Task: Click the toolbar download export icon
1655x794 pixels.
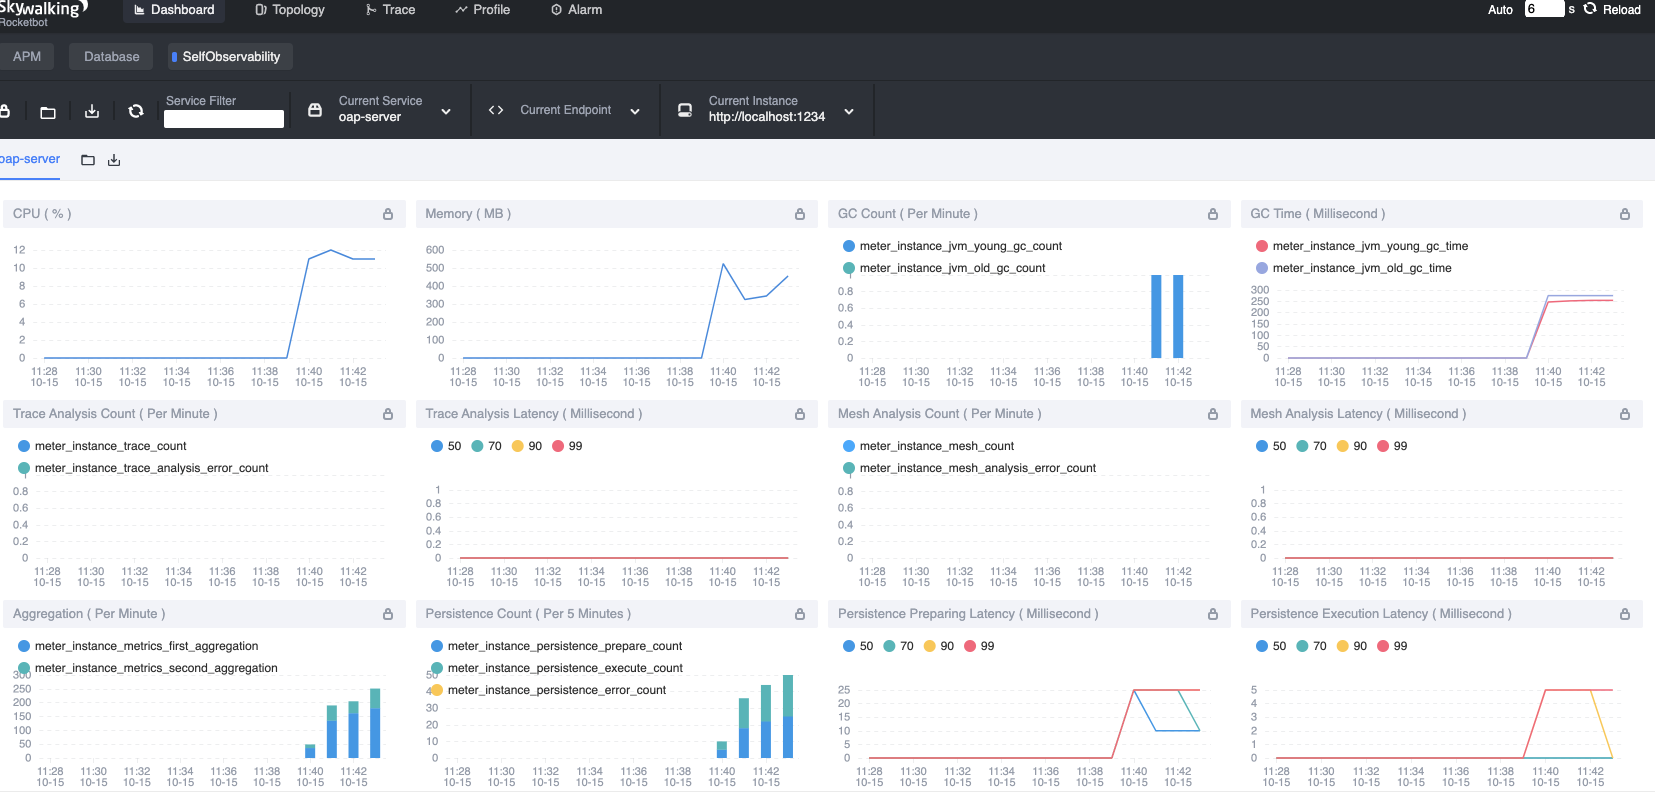Action: click(92, 111)
